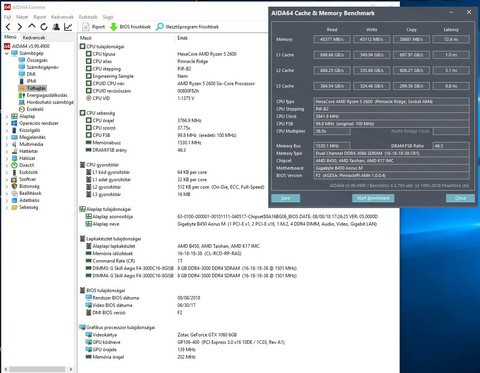The image size is (480, 373).
Task: Expand the Operációs rendszer node
Action: click(x=7, y=123)
